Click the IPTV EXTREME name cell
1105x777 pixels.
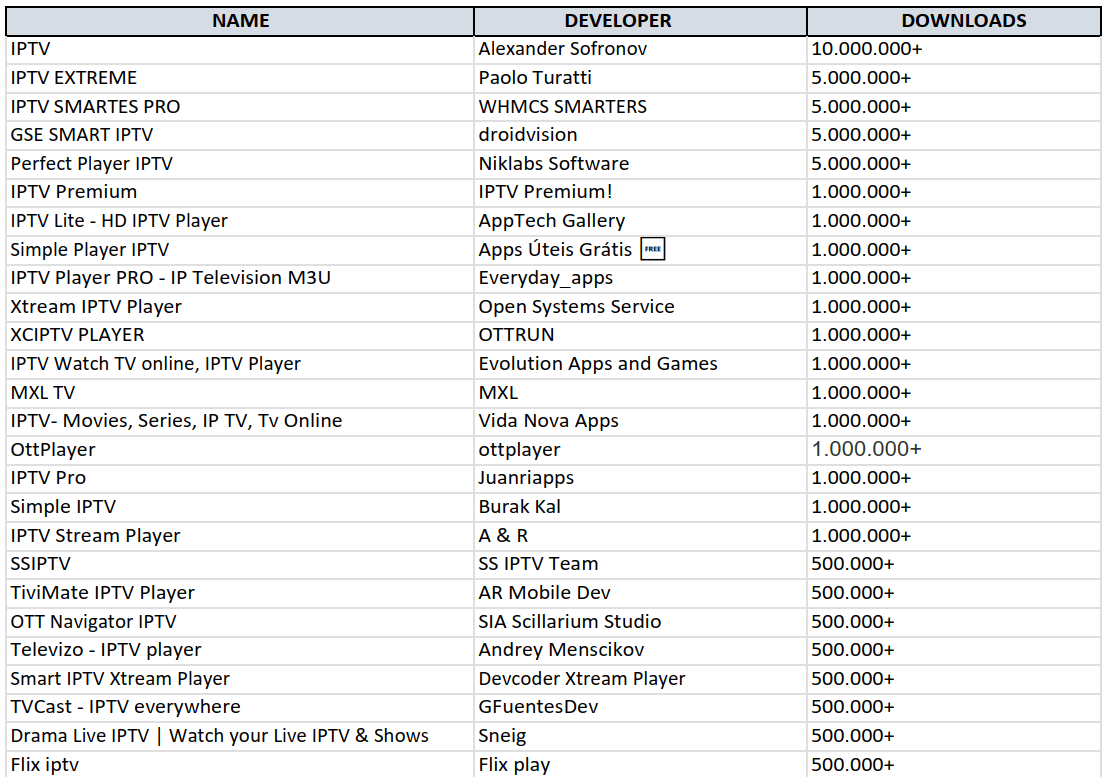tap(74, 78)
